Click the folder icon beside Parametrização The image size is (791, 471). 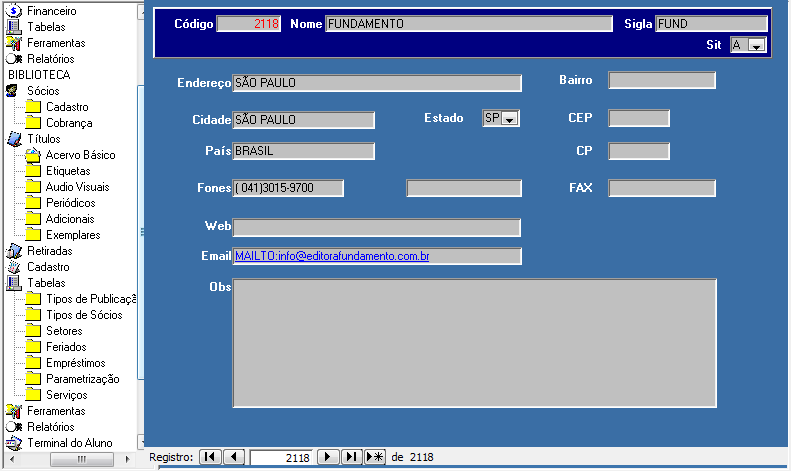click(33, 379)
